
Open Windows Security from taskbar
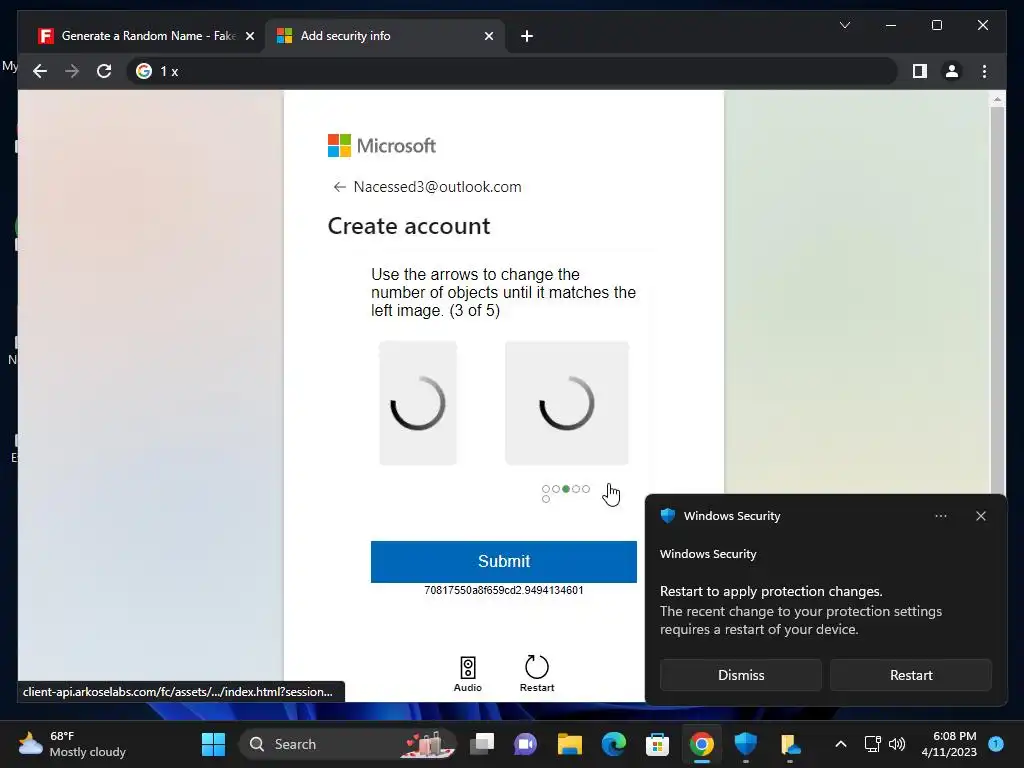(745, 744)
